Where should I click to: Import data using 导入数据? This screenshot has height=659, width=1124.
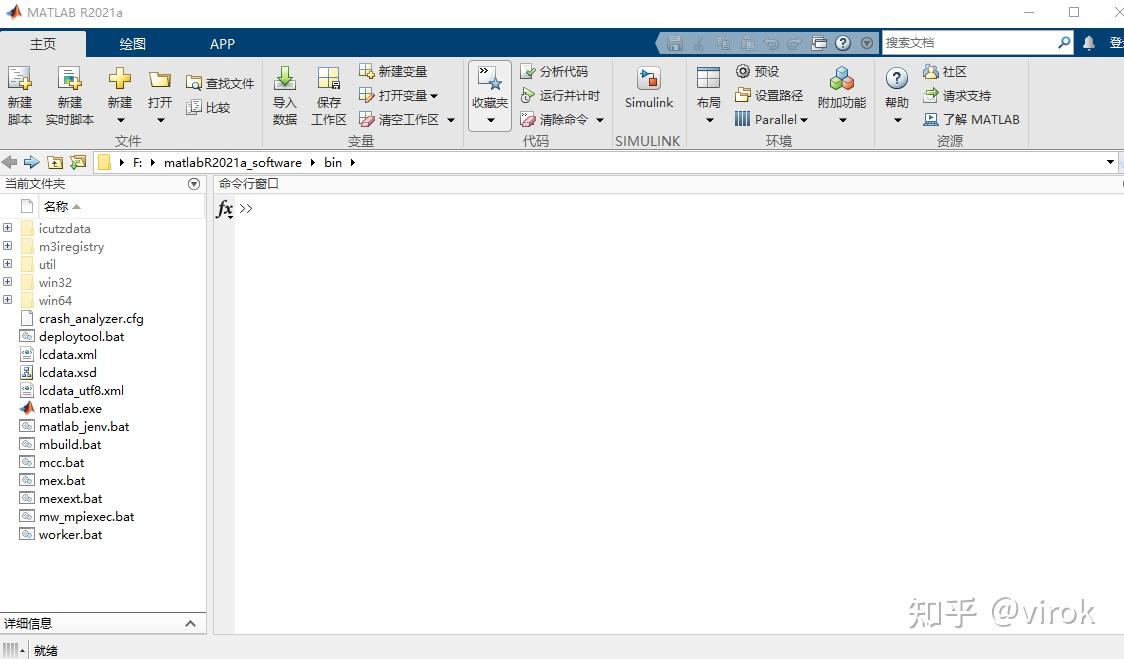click(x=285, y=95)
